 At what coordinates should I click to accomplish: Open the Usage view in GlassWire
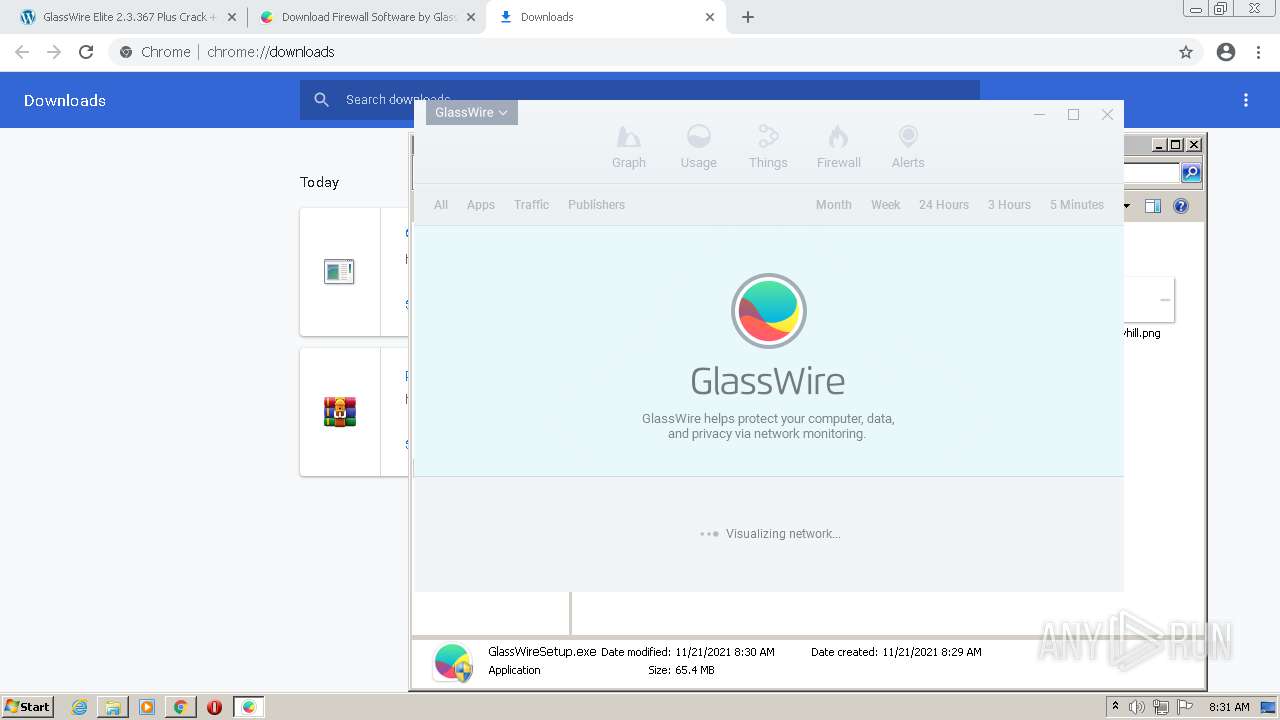[x=698, y=147]
